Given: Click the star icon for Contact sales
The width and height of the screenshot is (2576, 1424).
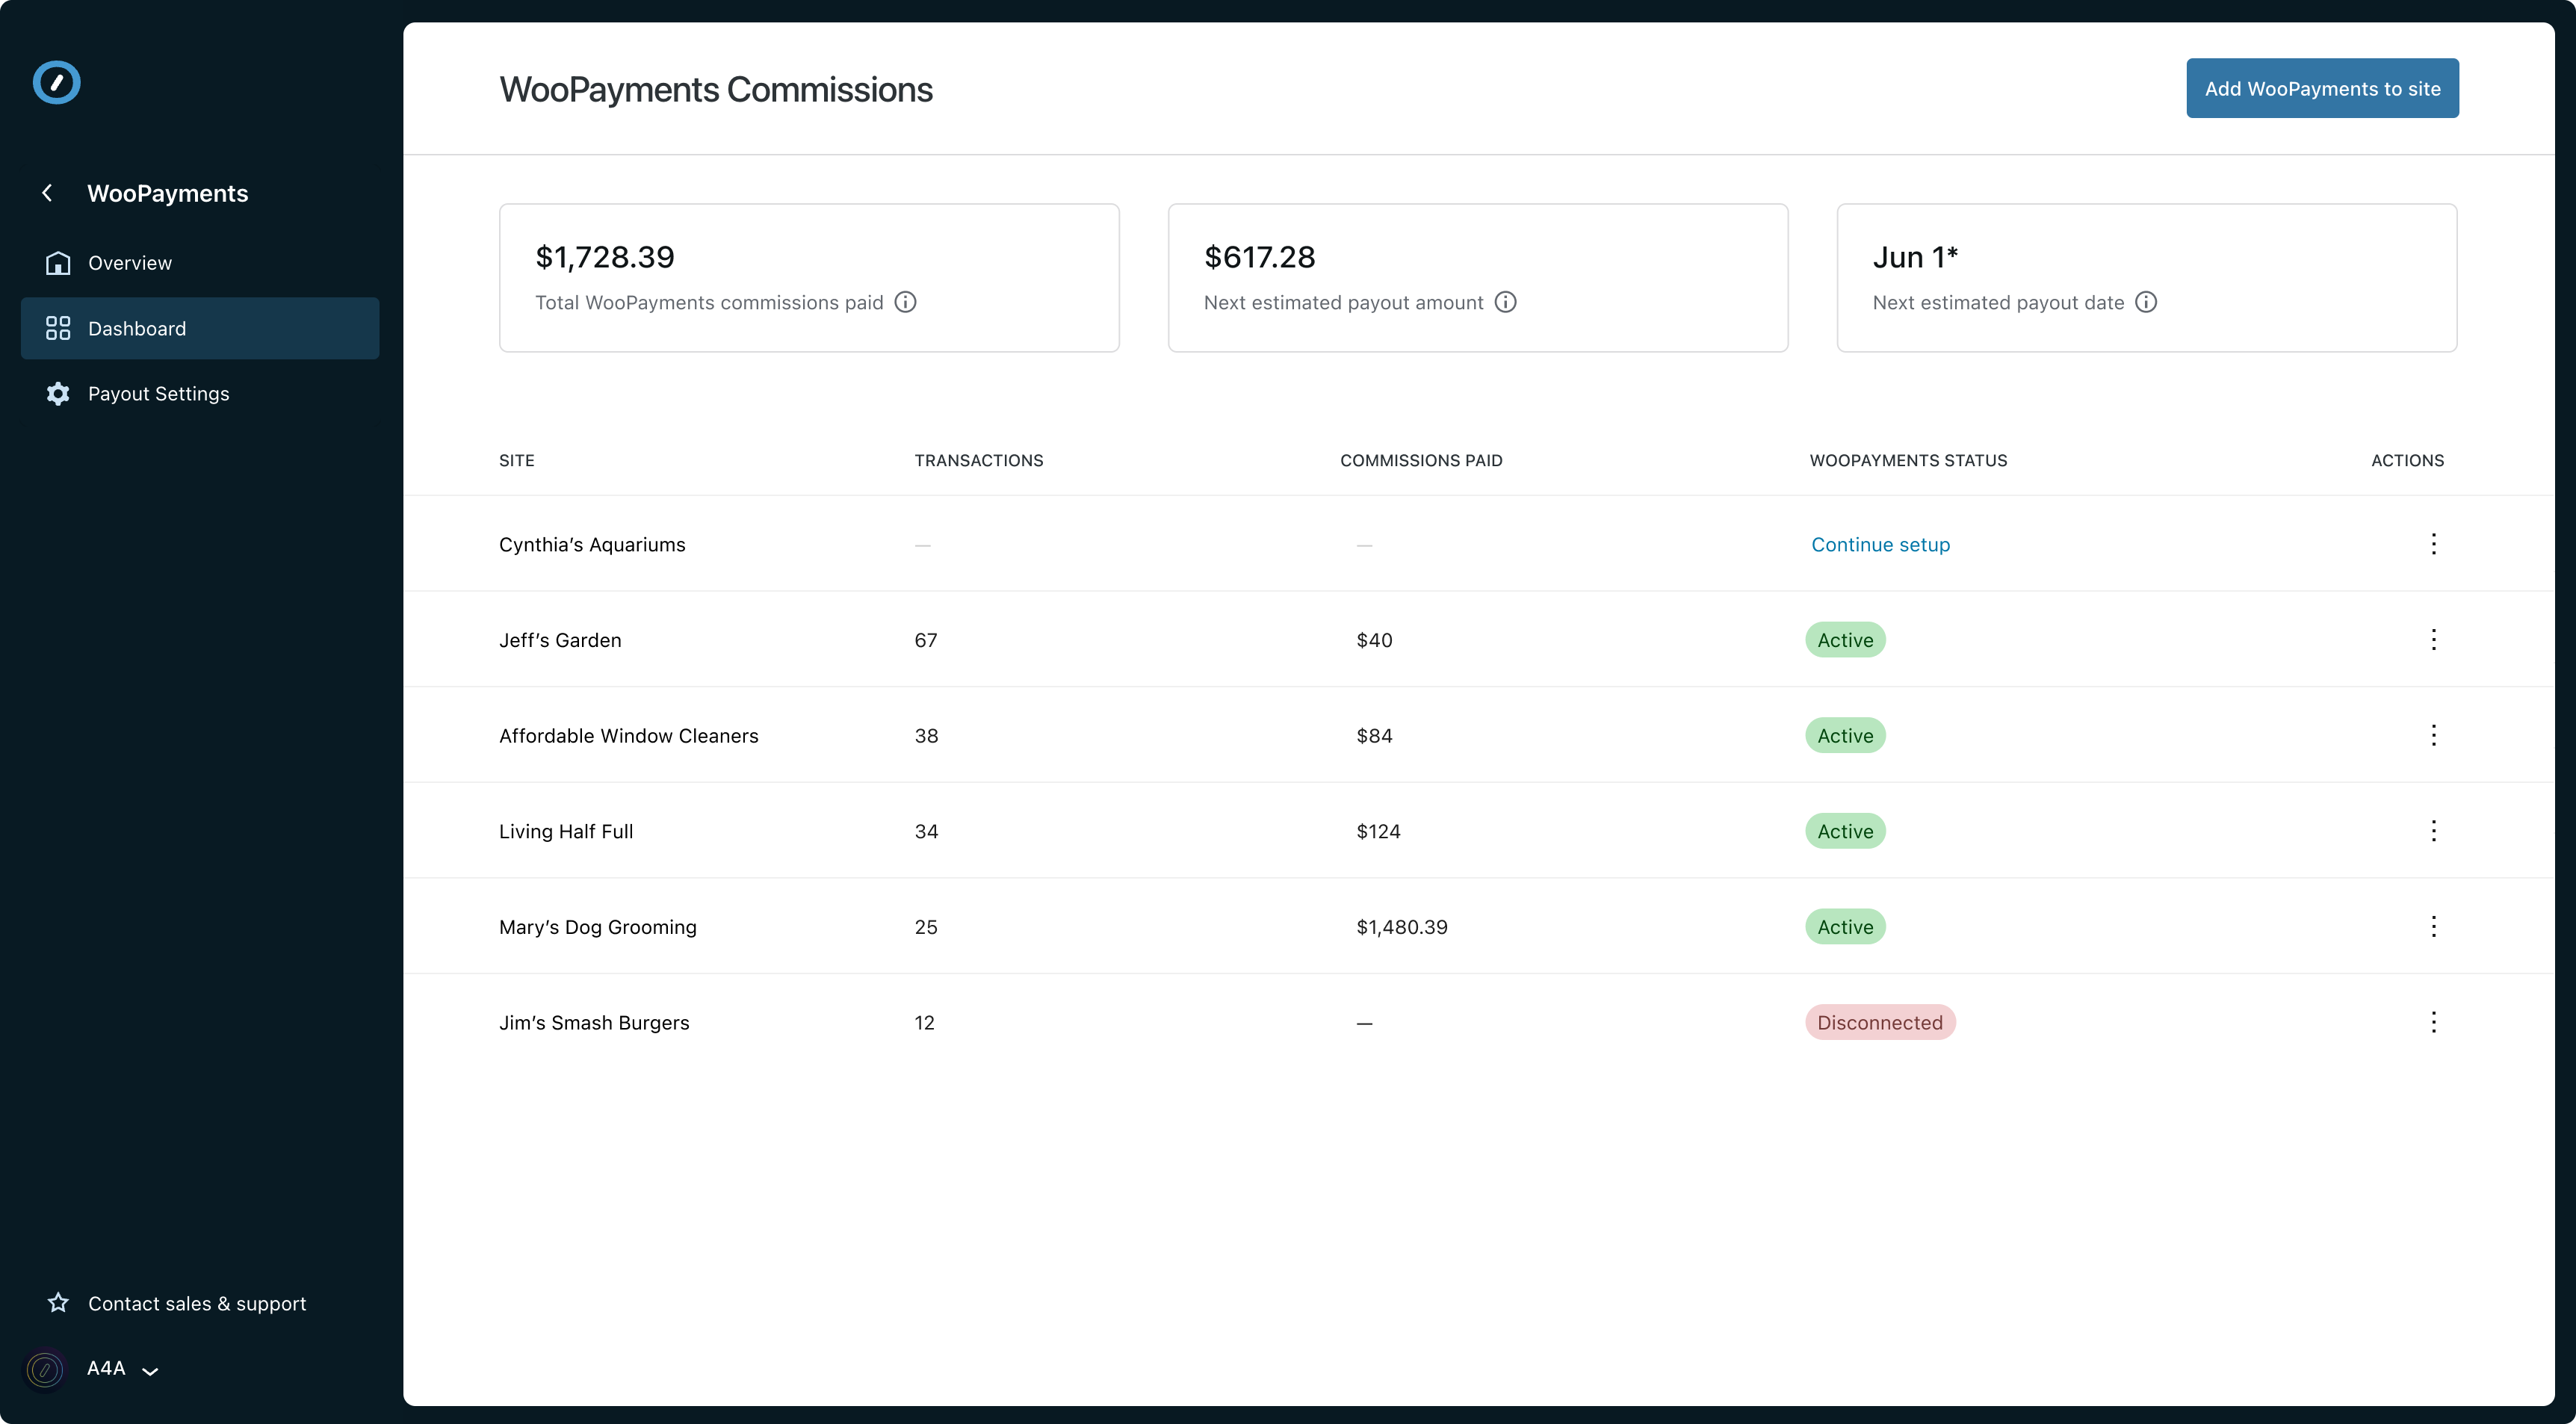Looking at the screenshot, I should (58, 1303).
